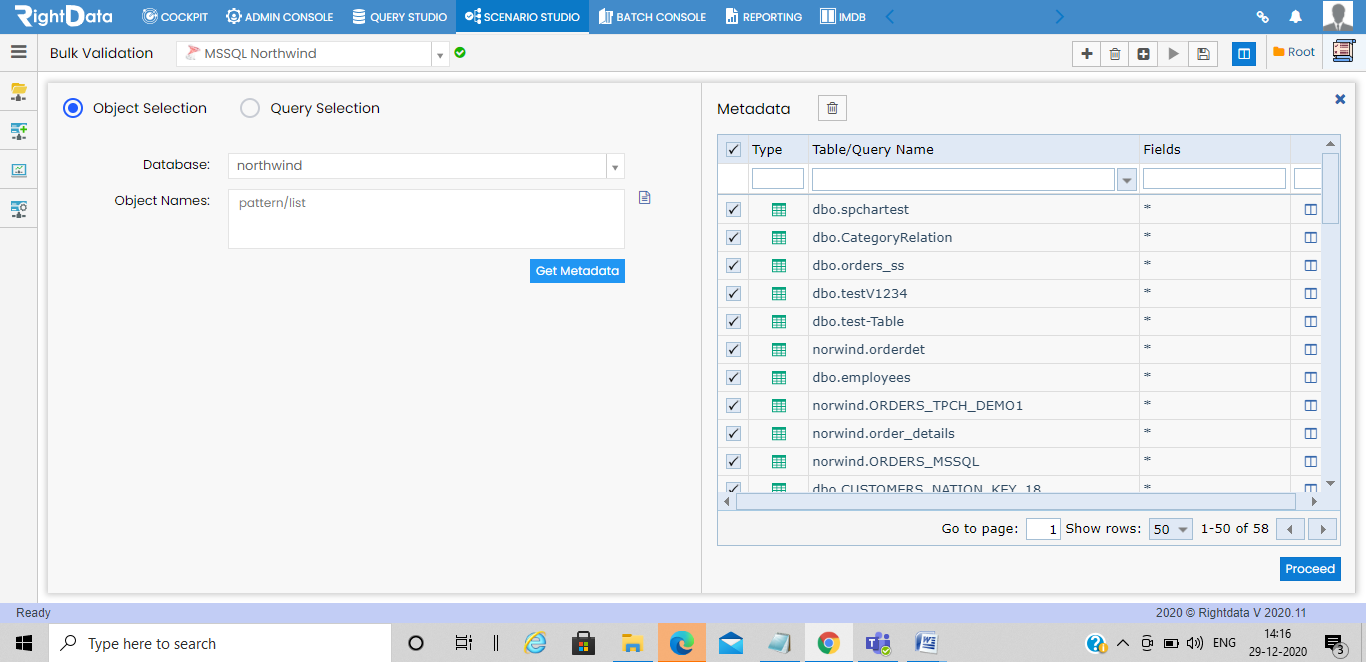
Task: Click the run play icon in toolbar
Action: [1174, 54]
